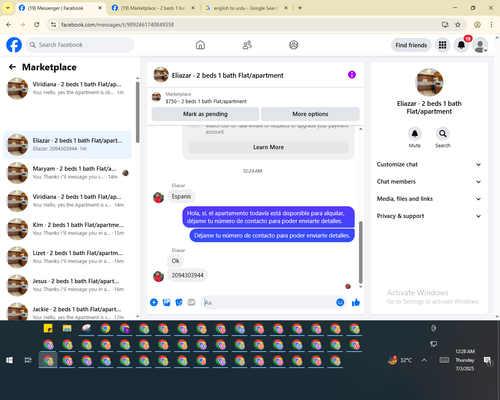Send a thumbs-up like
Screen dimensions: 500x400
pyautogui.click(x=356, y=302)
